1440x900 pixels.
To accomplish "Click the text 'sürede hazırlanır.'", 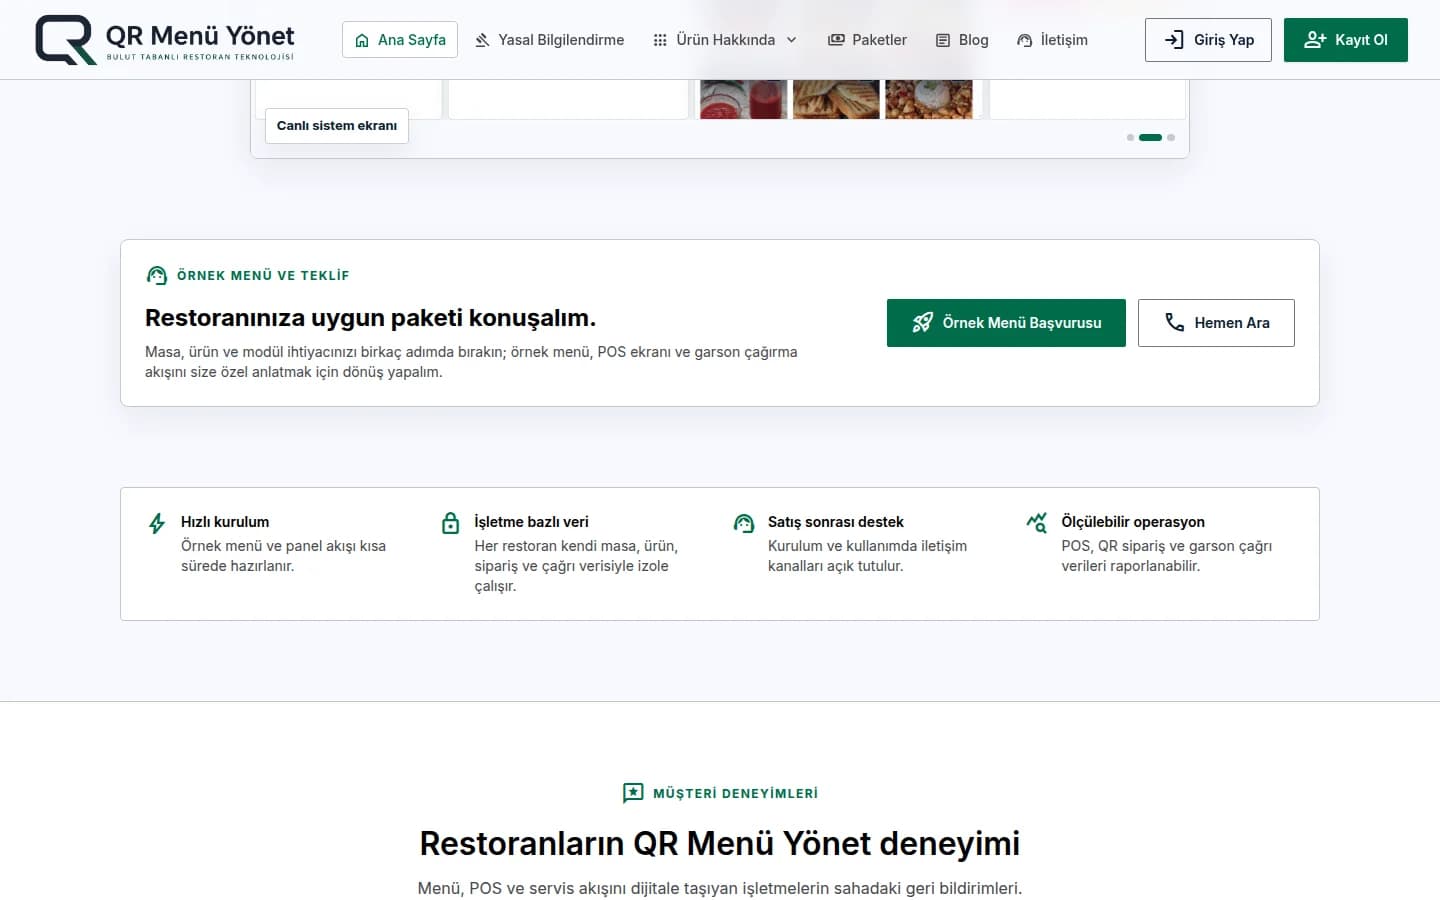I will (238, 566).
